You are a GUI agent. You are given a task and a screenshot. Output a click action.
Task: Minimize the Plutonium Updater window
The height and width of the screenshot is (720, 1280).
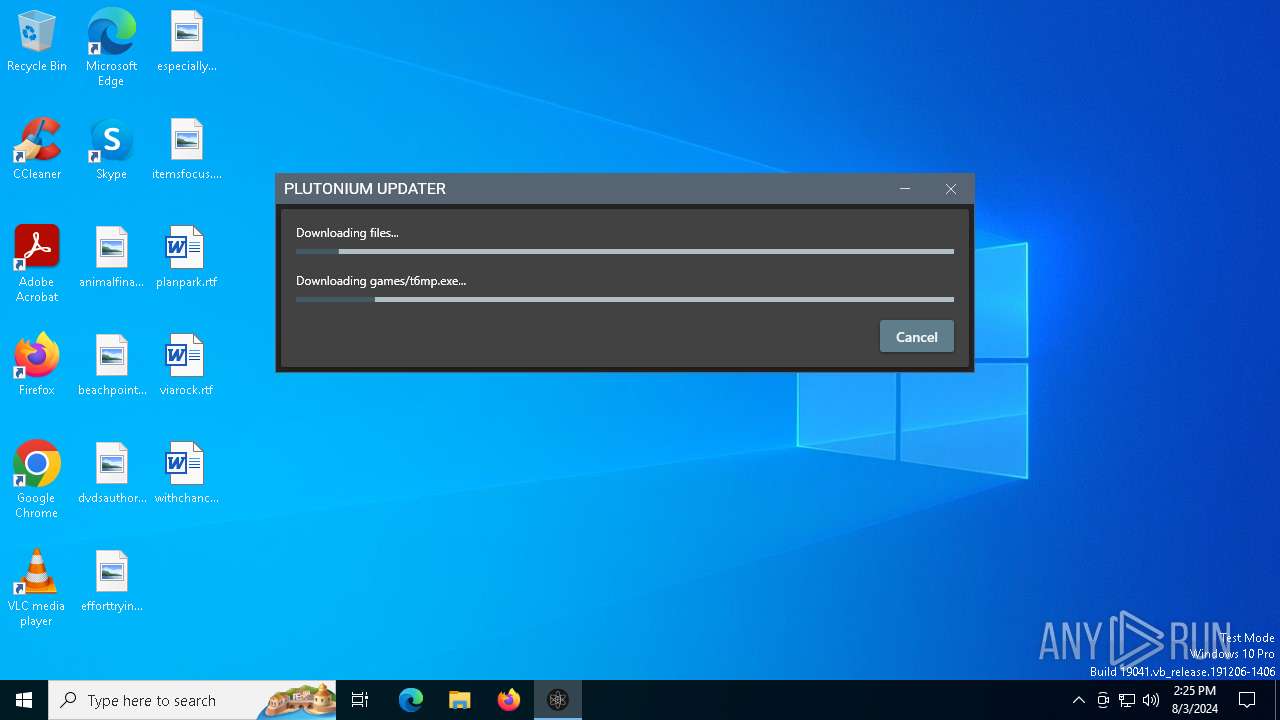(x=905, y=189)
